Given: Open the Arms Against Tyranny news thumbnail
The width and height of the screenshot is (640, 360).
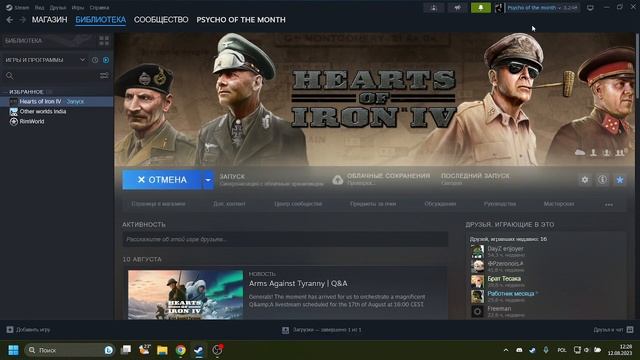Looking at the screenshot, I should (x=185, y=295).
